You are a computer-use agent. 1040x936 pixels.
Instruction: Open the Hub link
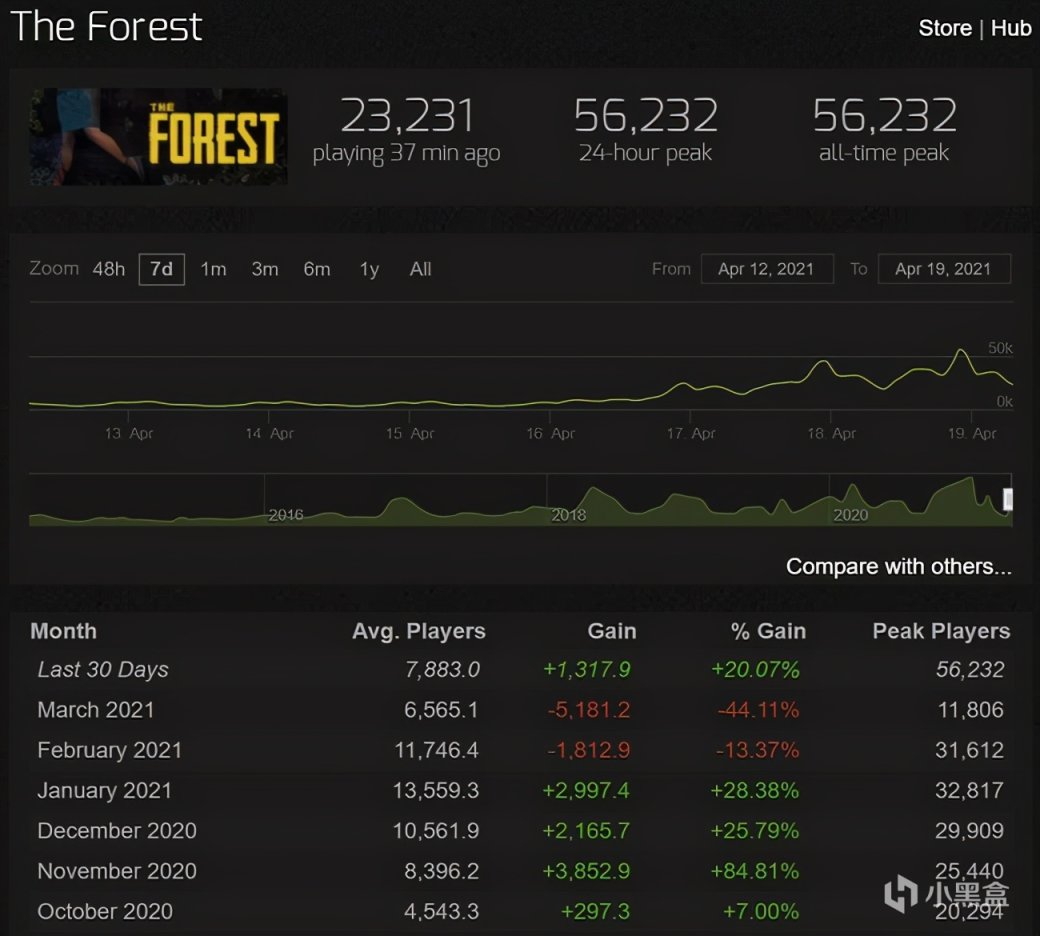pyautogui.click(x=1011, y=28)
